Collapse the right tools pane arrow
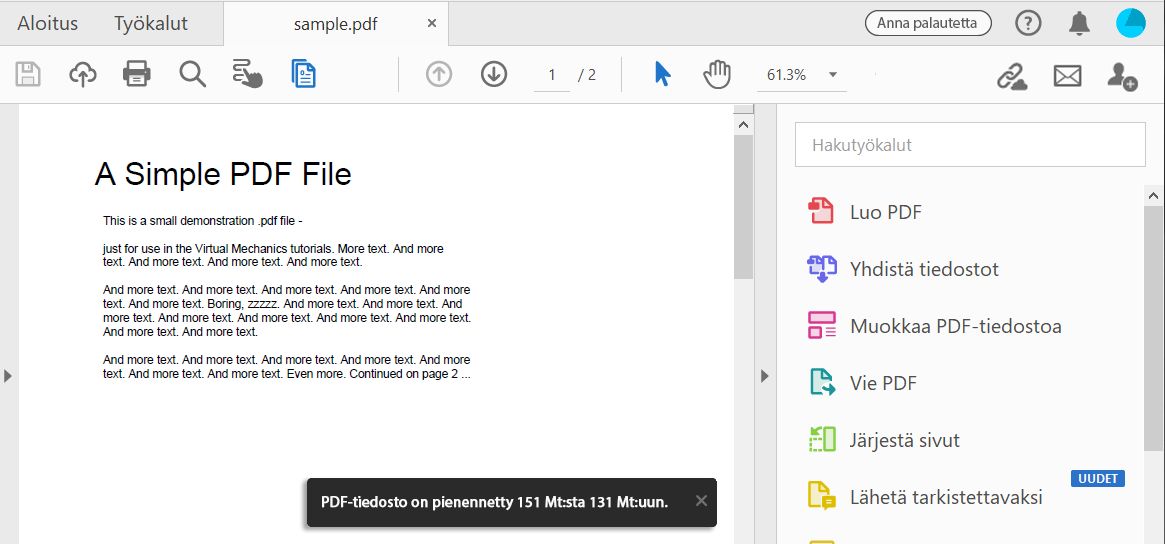This screenshot has height=544, width=1165. [x=765, y=377]
